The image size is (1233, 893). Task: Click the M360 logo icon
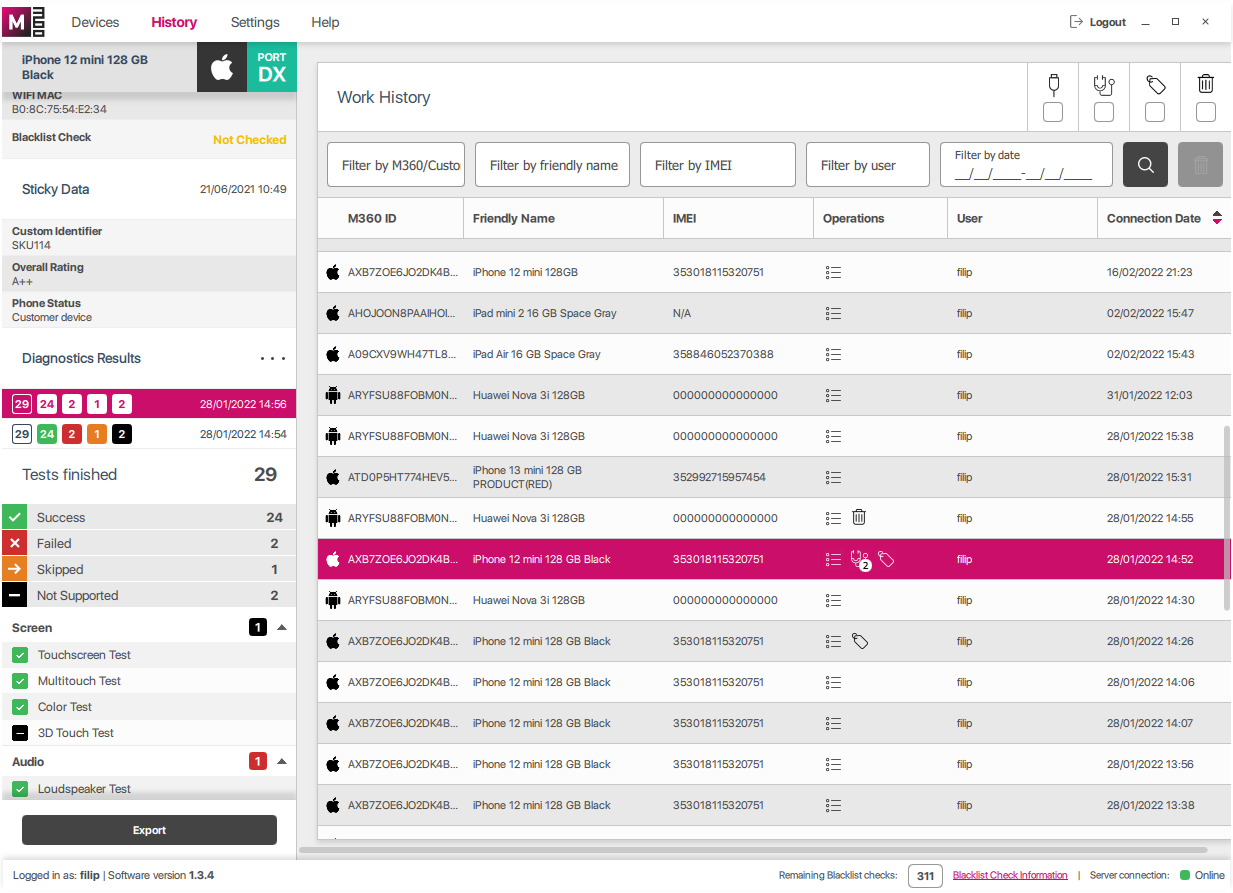pos(23,21)
